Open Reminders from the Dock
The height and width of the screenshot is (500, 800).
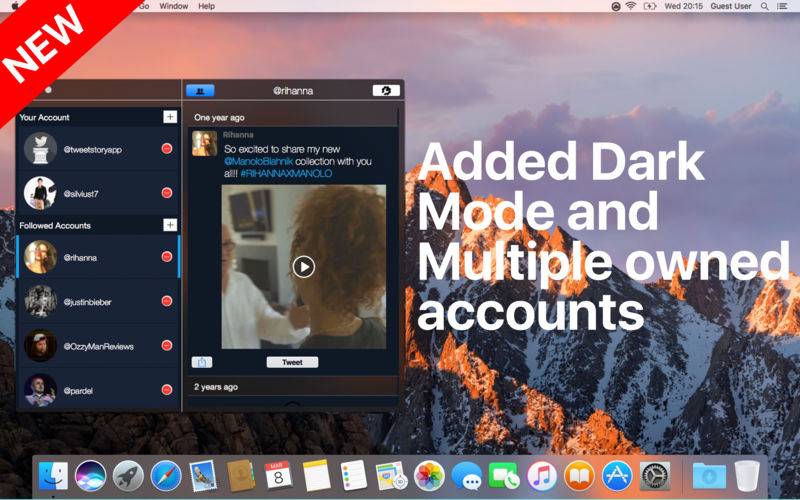tap(354, 476)
